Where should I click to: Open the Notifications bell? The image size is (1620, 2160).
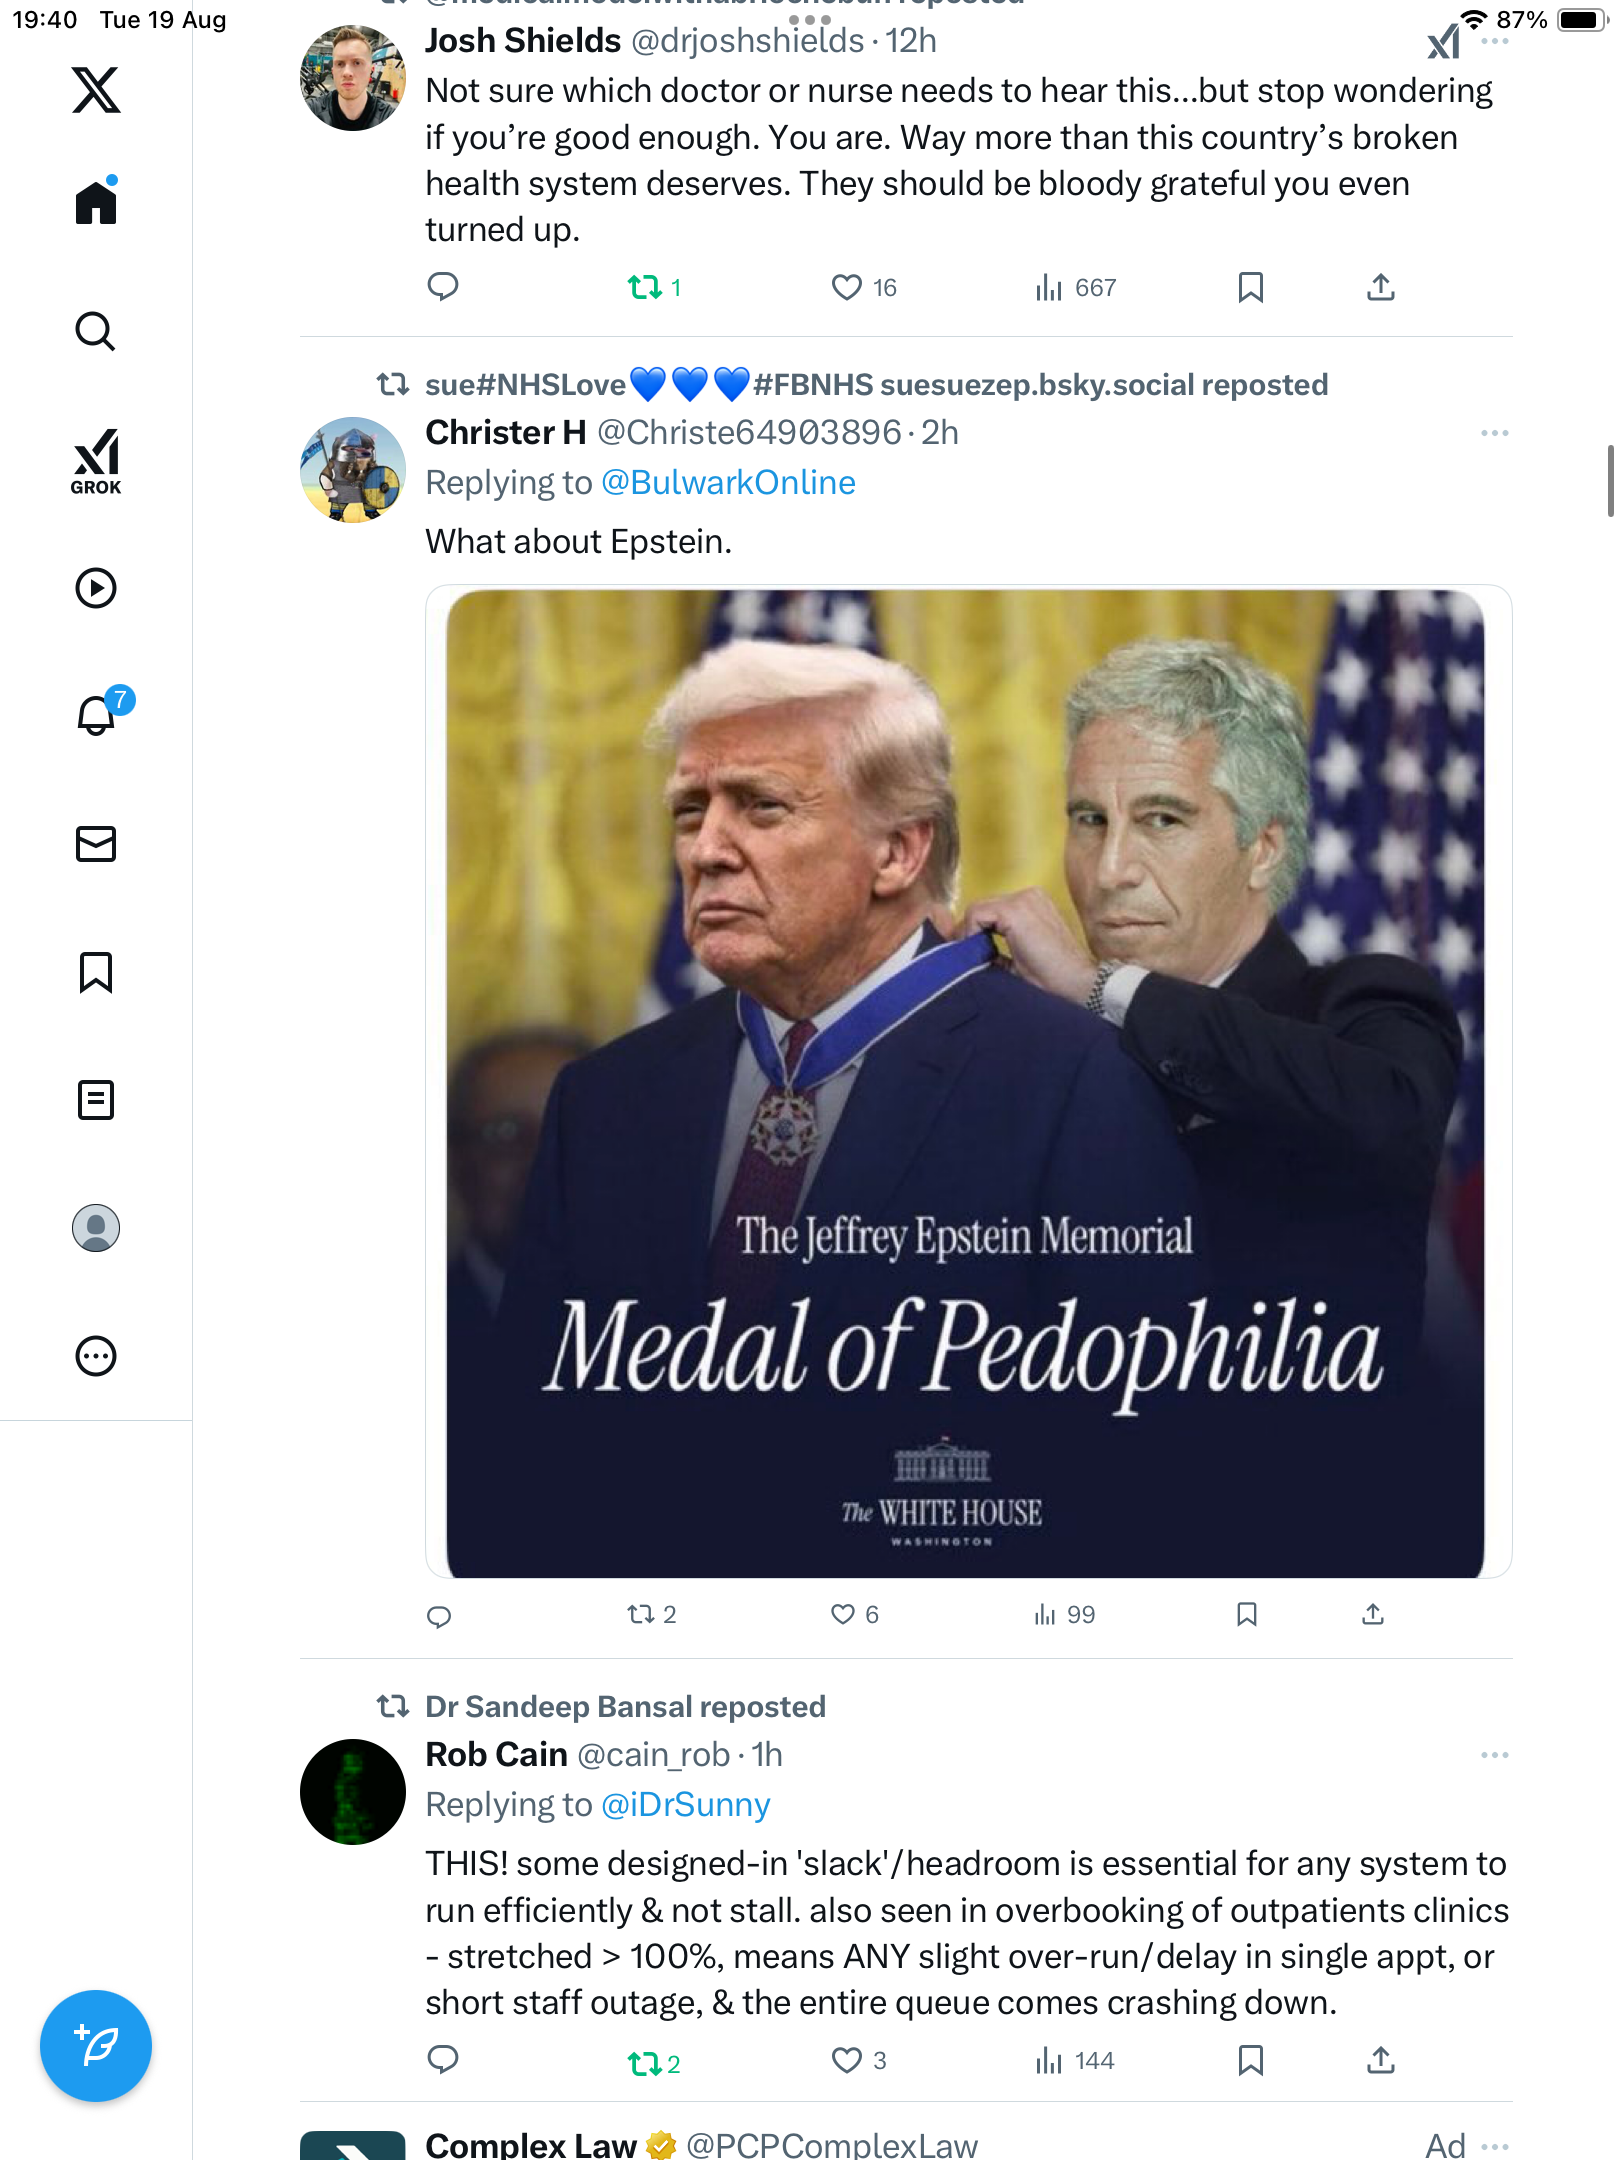coord(96,716)
